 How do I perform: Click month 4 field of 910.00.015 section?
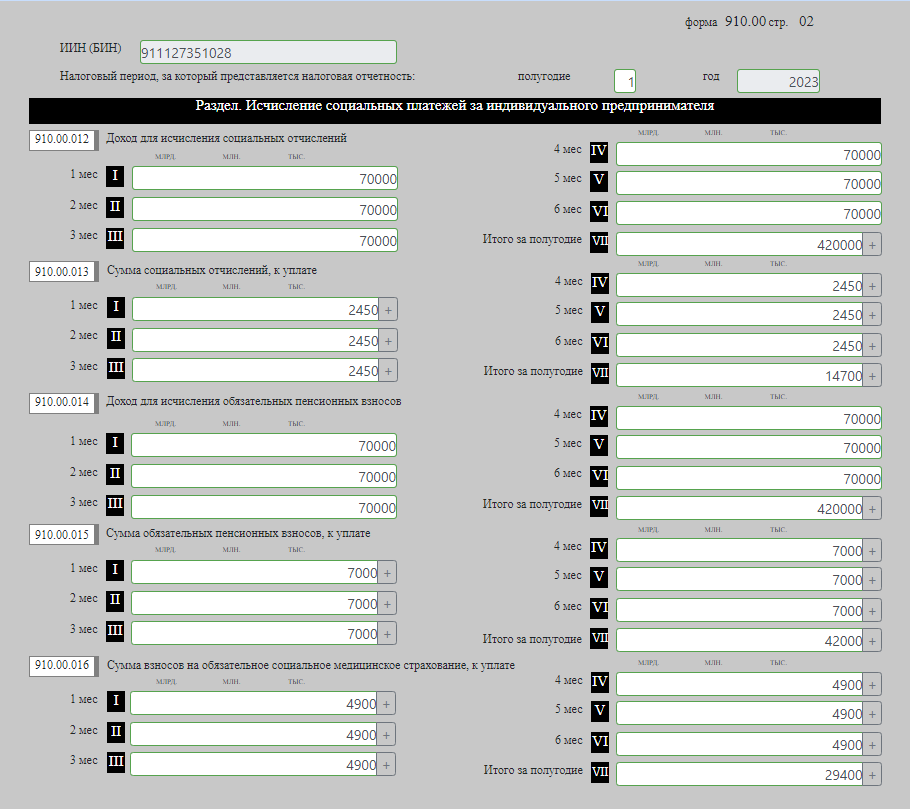tap(739, 551)
